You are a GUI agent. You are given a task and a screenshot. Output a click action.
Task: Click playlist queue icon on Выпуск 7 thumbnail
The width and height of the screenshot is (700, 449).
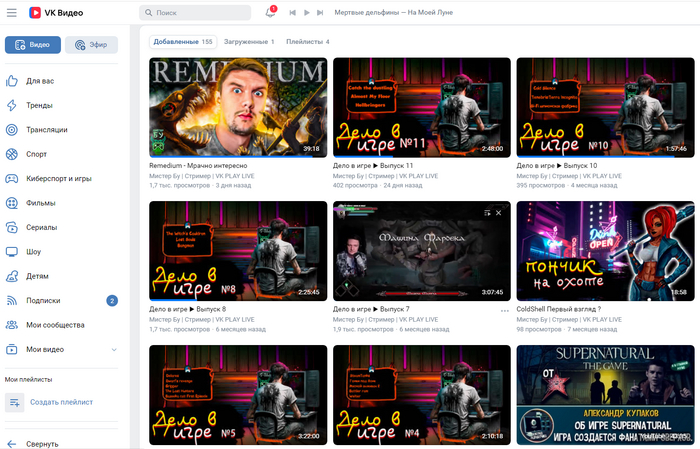click(487, 213)
